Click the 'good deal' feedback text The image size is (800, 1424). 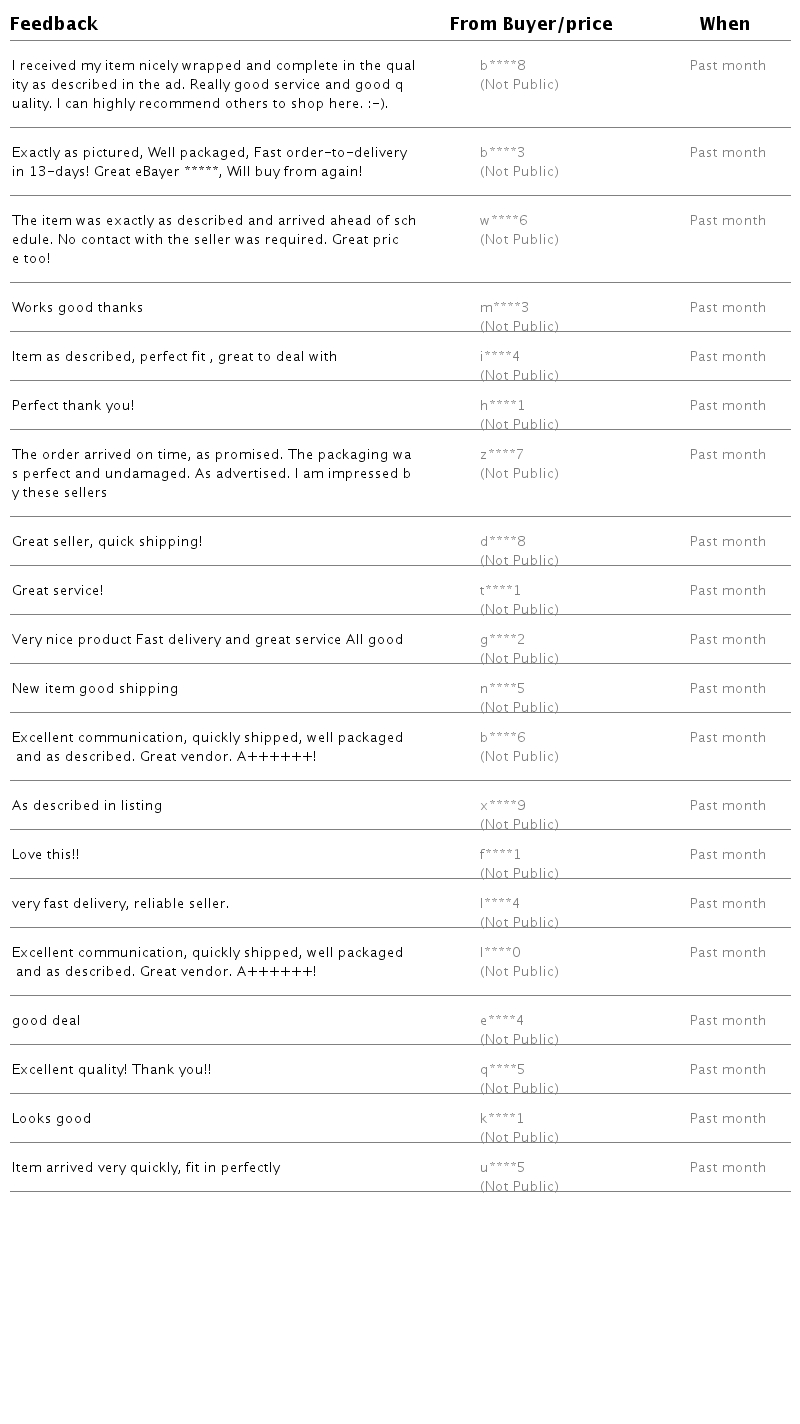click(46, 1021)
